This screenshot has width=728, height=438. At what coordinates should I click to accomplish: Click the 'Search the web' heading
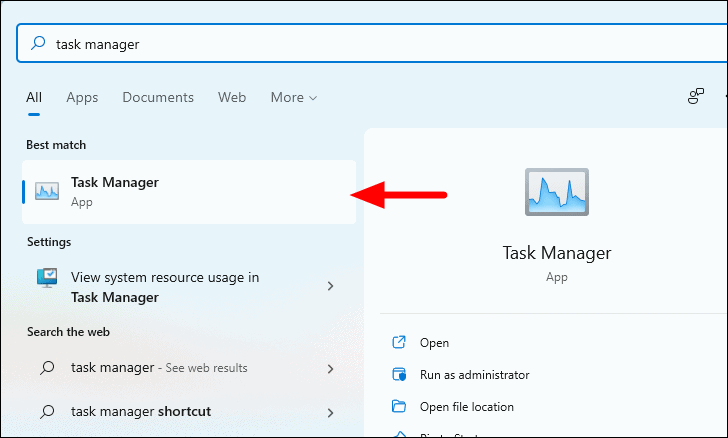(68, 332)
